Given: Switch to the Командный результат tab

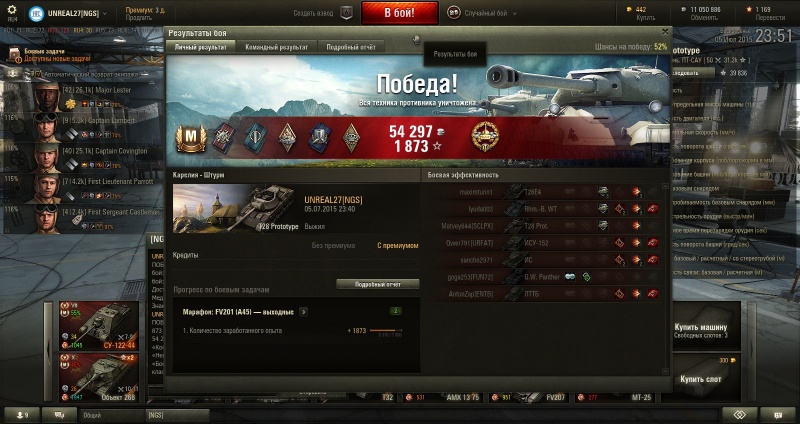Looking at the screenshot, I should 277,47.
